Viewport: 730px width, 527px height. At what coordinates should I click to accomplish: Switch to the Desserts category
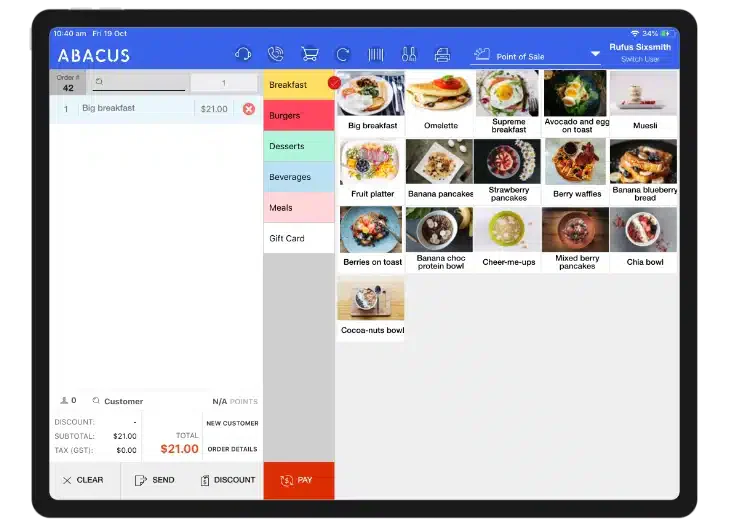(299, 146)
